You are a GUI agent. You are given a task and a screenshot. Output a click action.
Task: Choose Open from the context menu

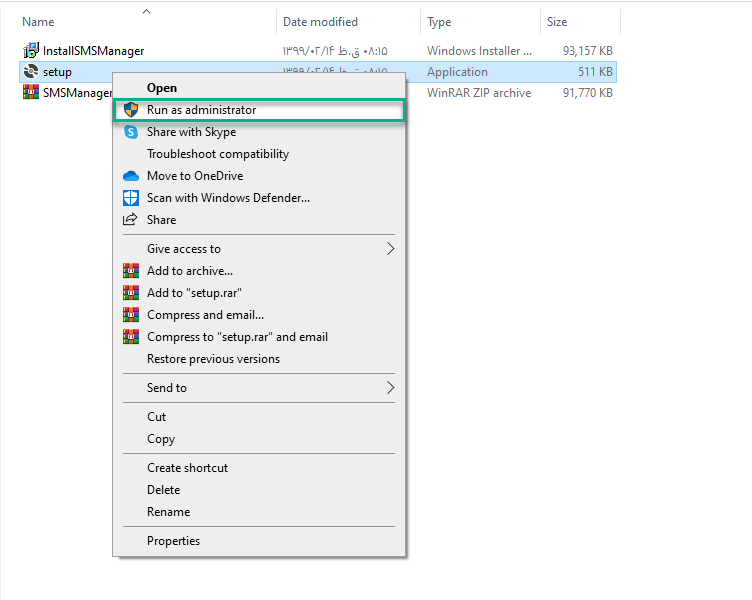pos(259,88)
